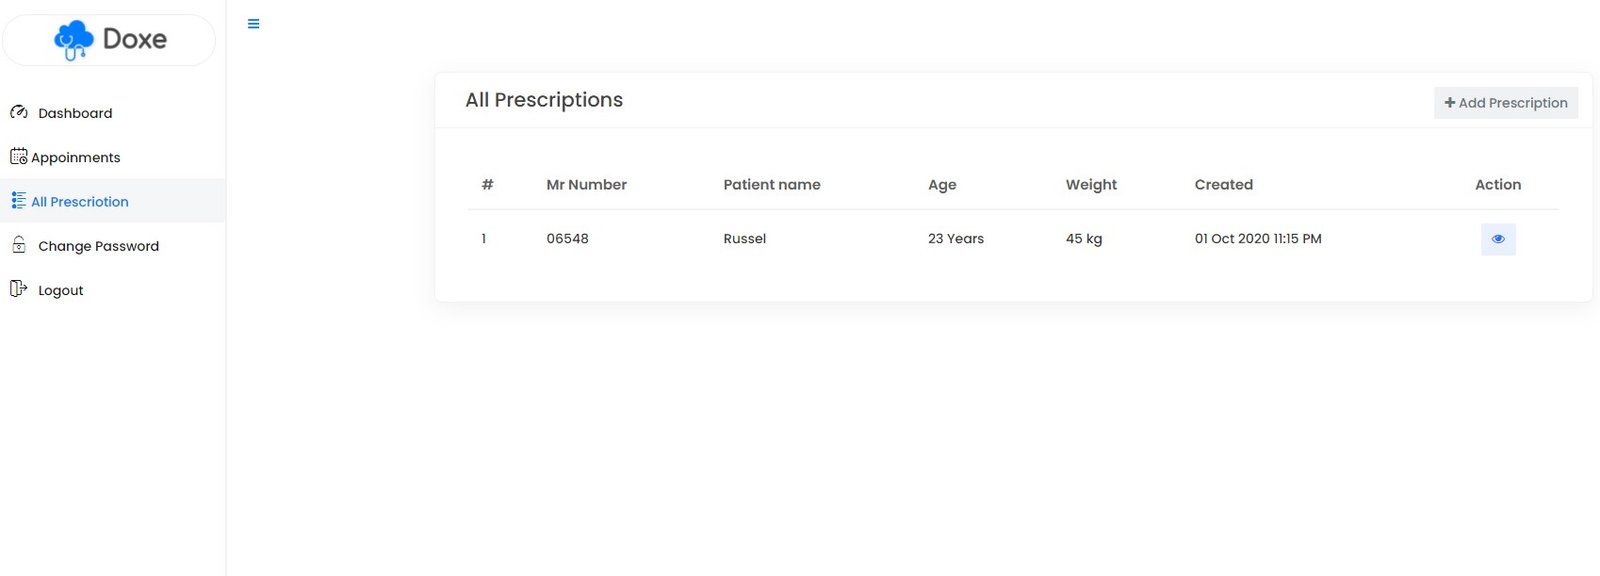This screenshot has height=576, width=1600.
Task: Open the Dashboard menu item
Action: (75, 113)
